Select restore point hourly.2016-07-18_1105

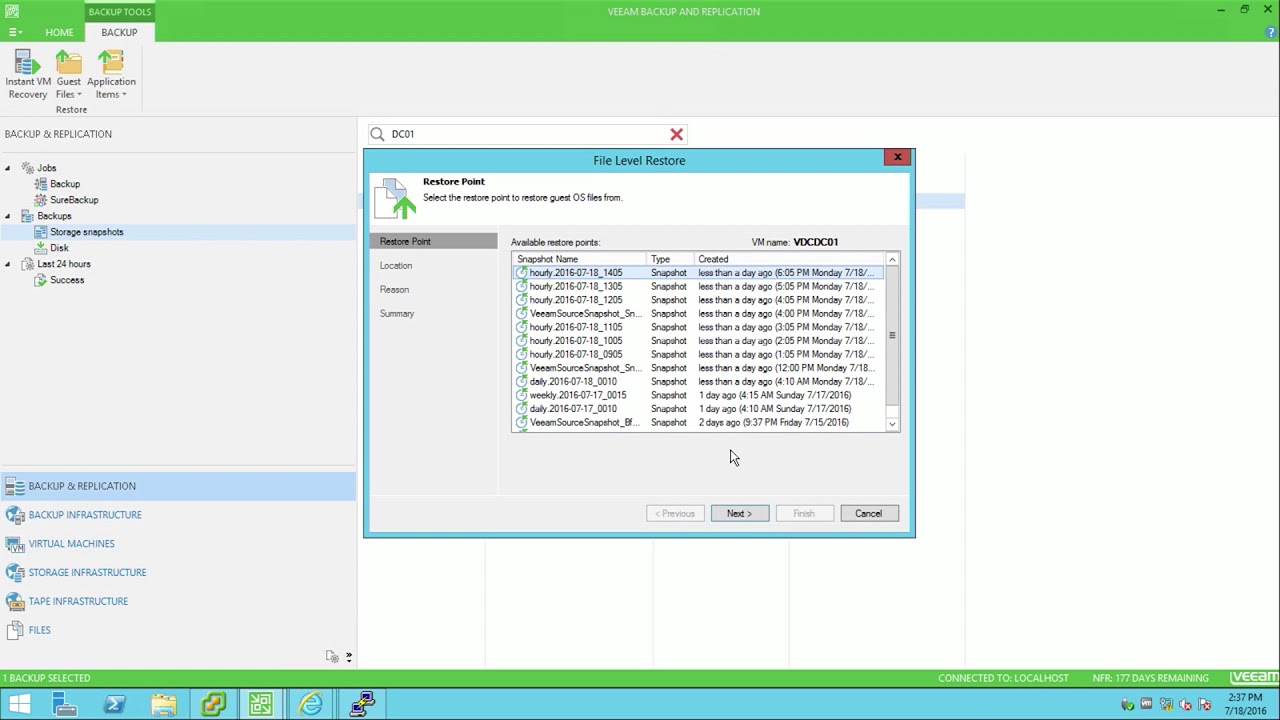pyautogui.click(x=698, y=327)
